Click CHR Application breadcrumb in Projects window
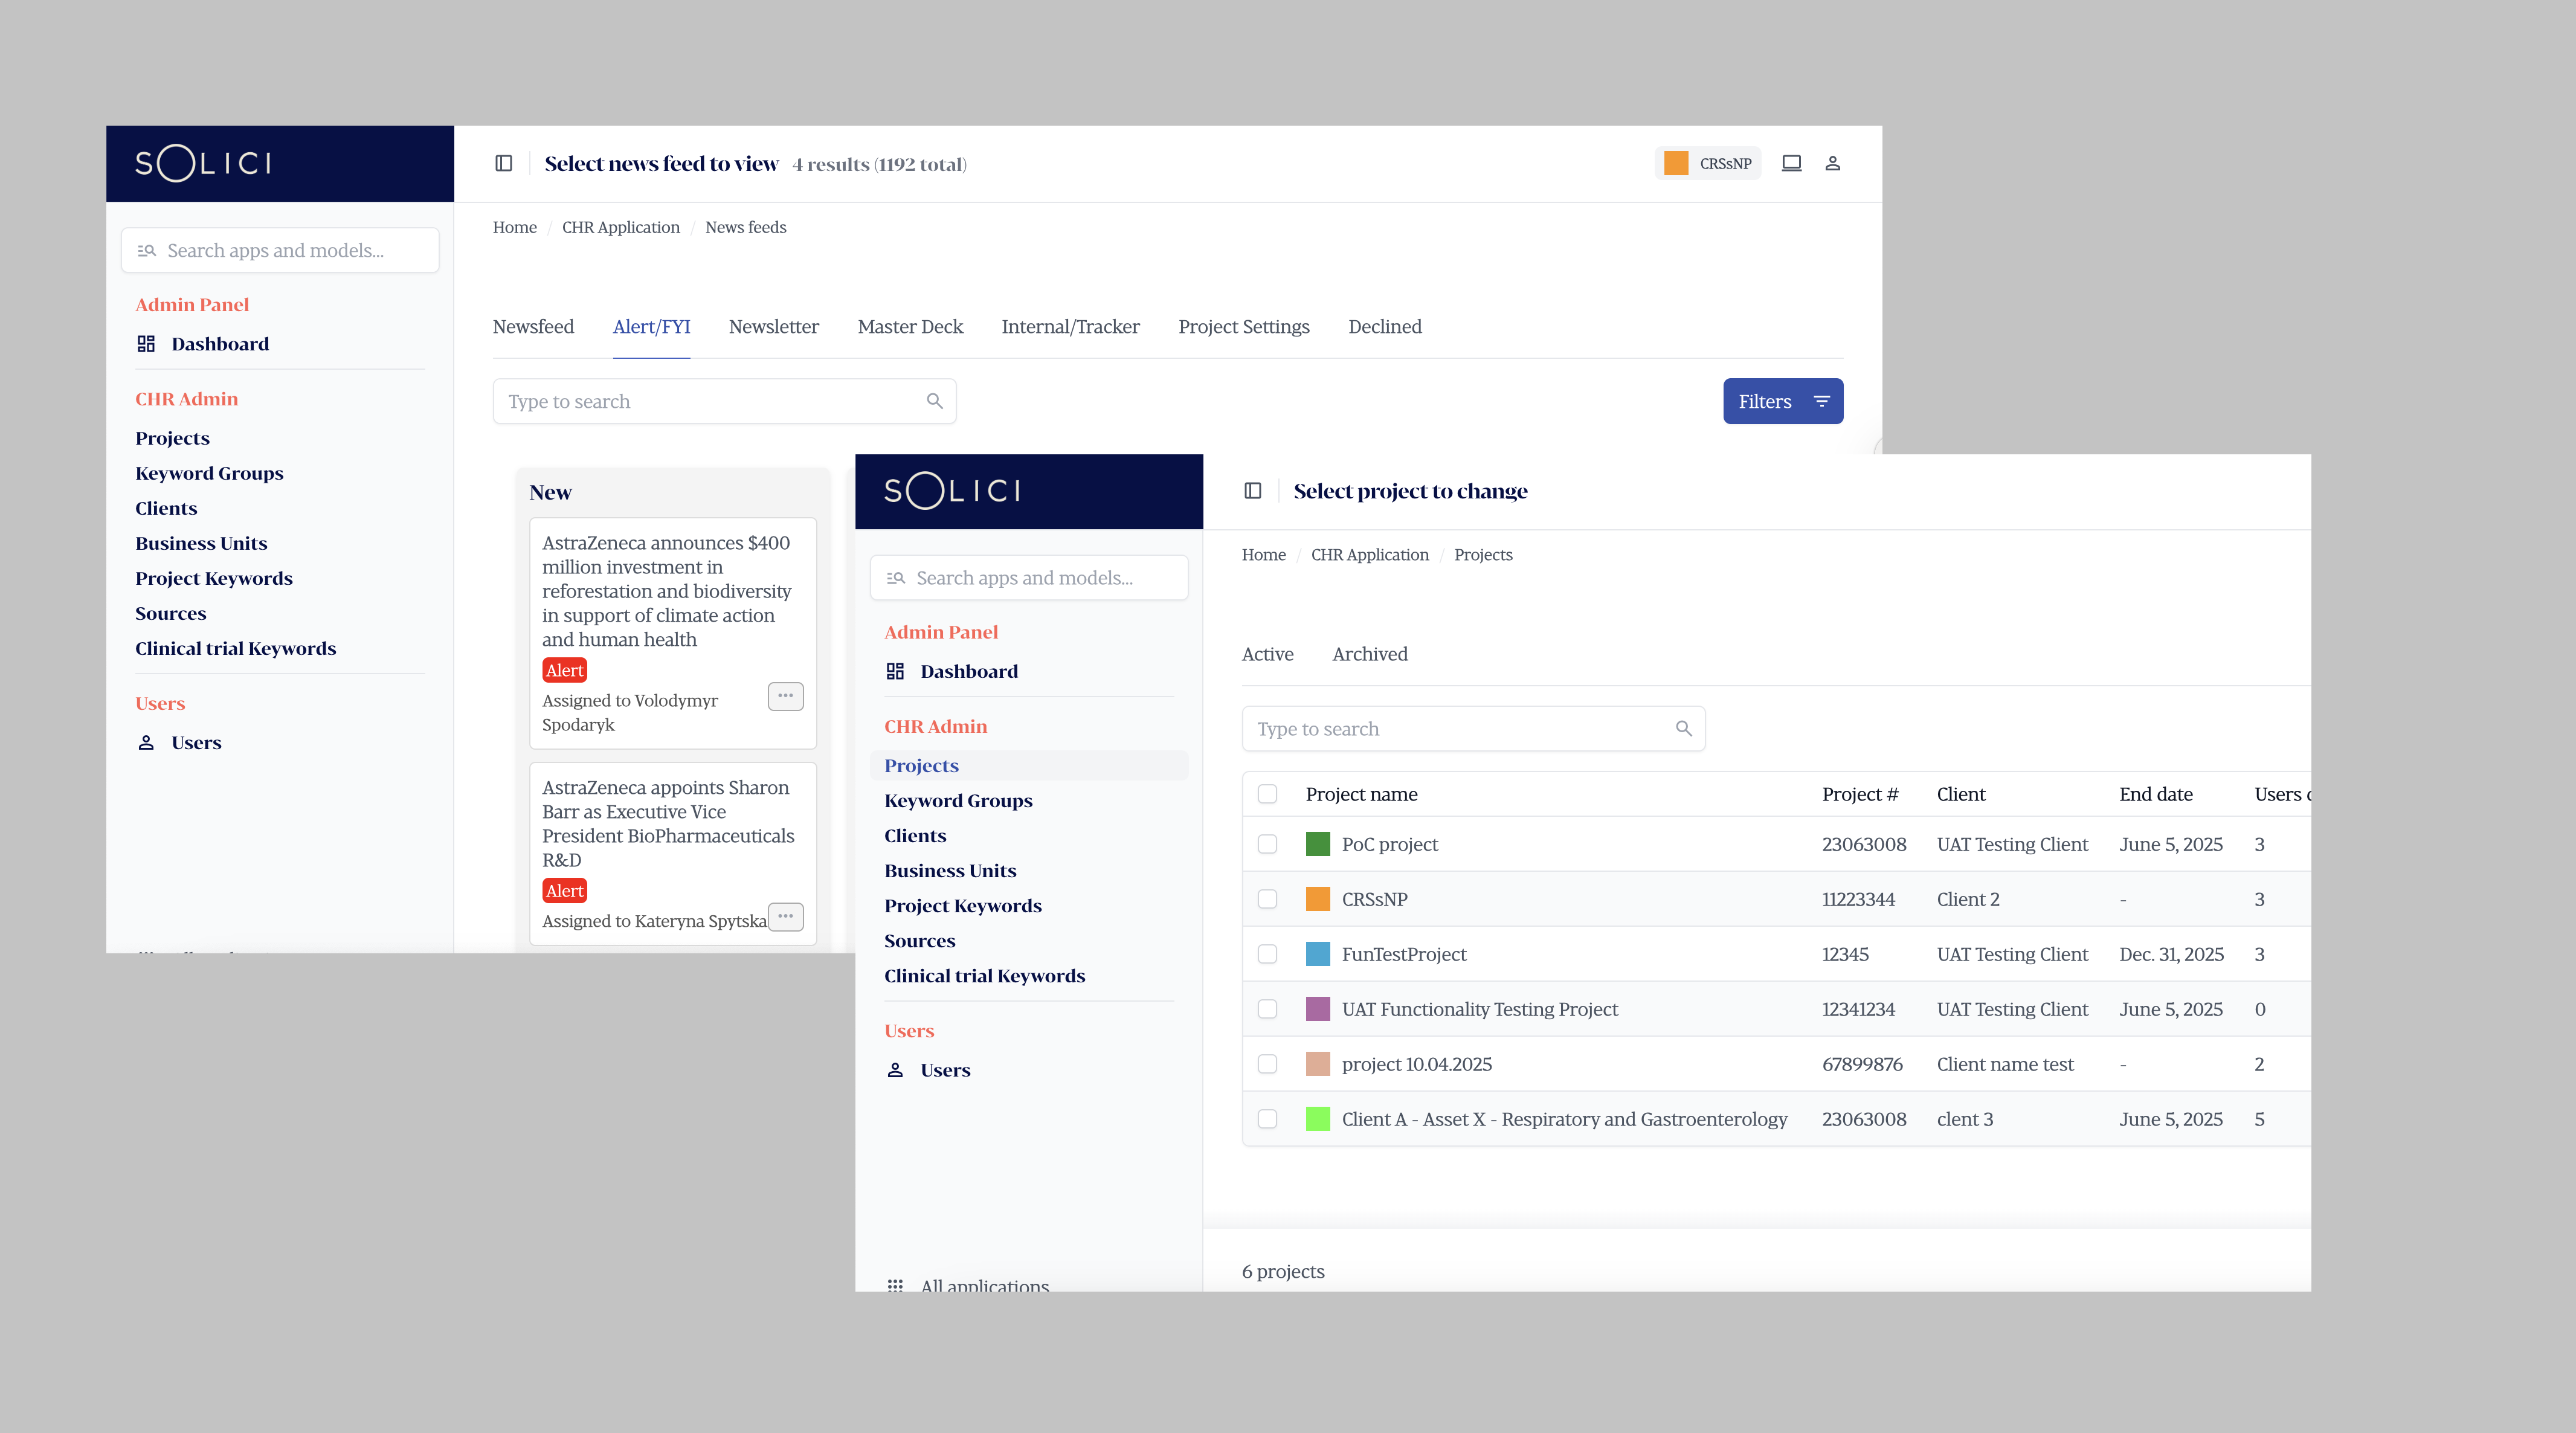 1370,555
